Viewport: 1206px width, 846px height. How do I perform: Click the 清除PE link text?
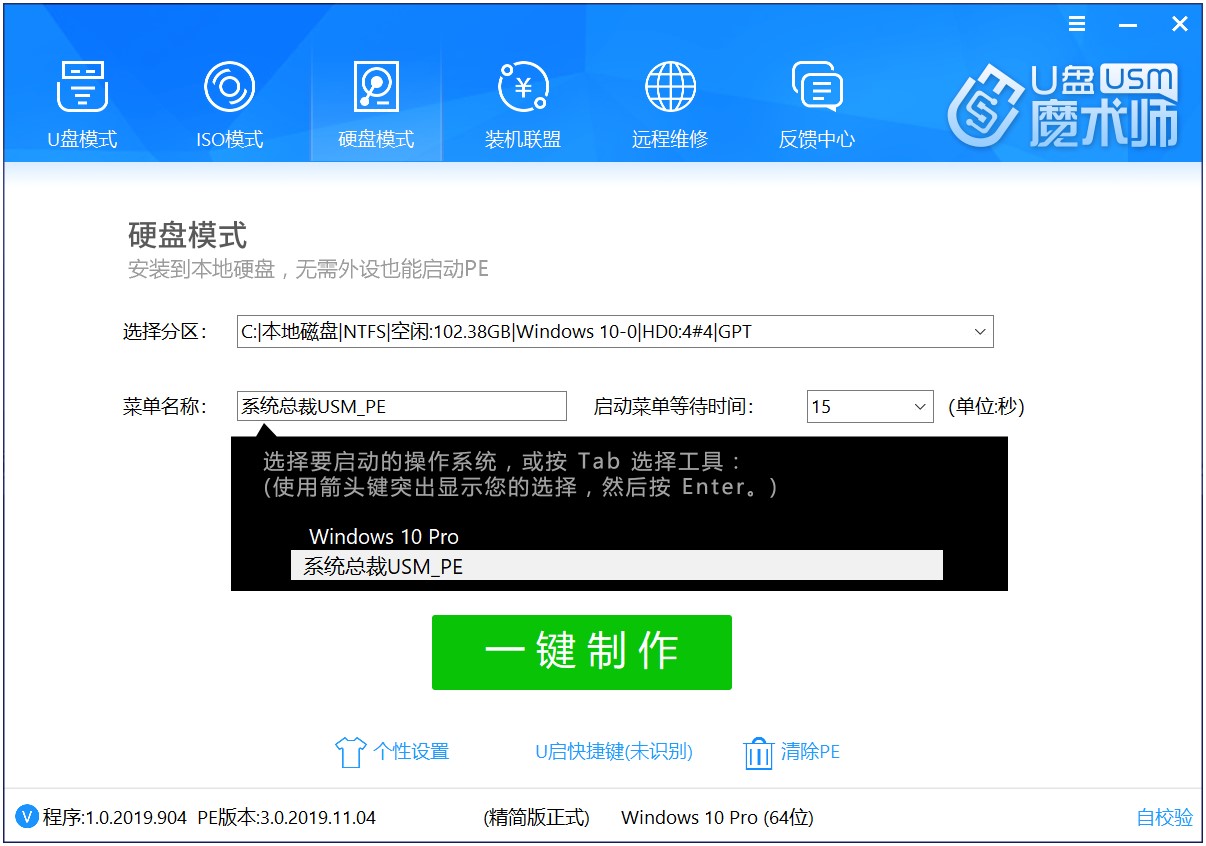(x=810, y=752)
